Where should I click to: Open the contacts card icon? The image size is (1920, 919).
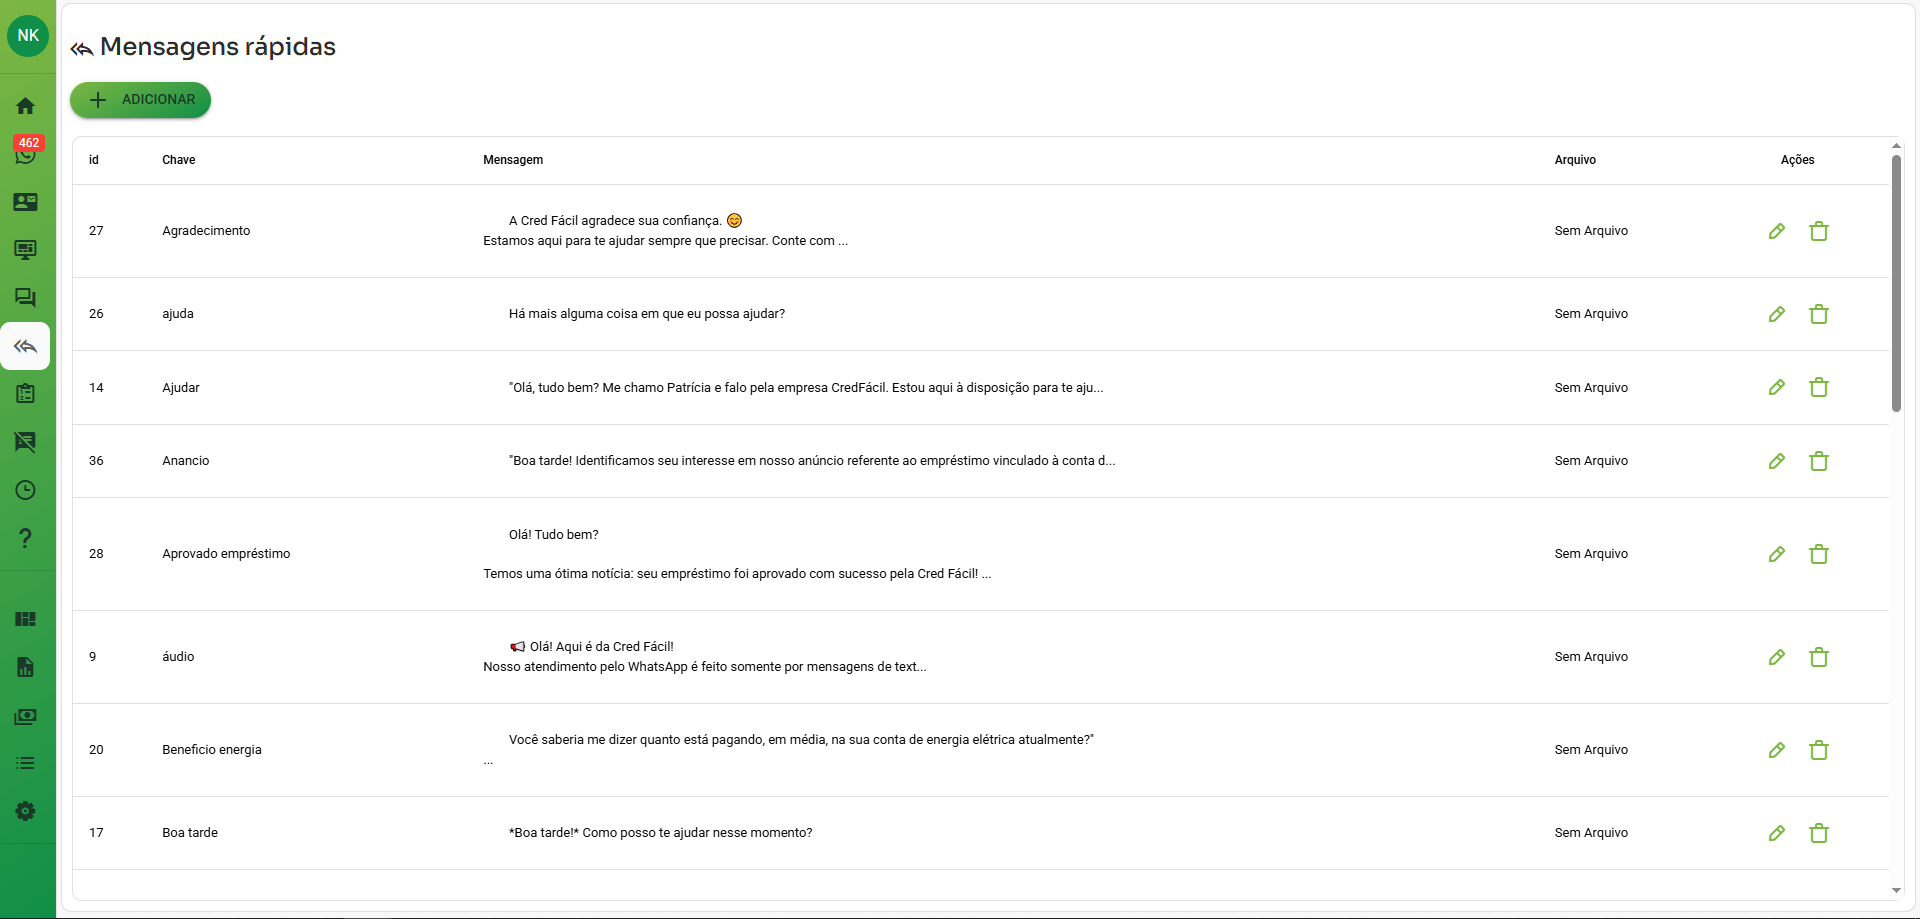click(26, 202)
